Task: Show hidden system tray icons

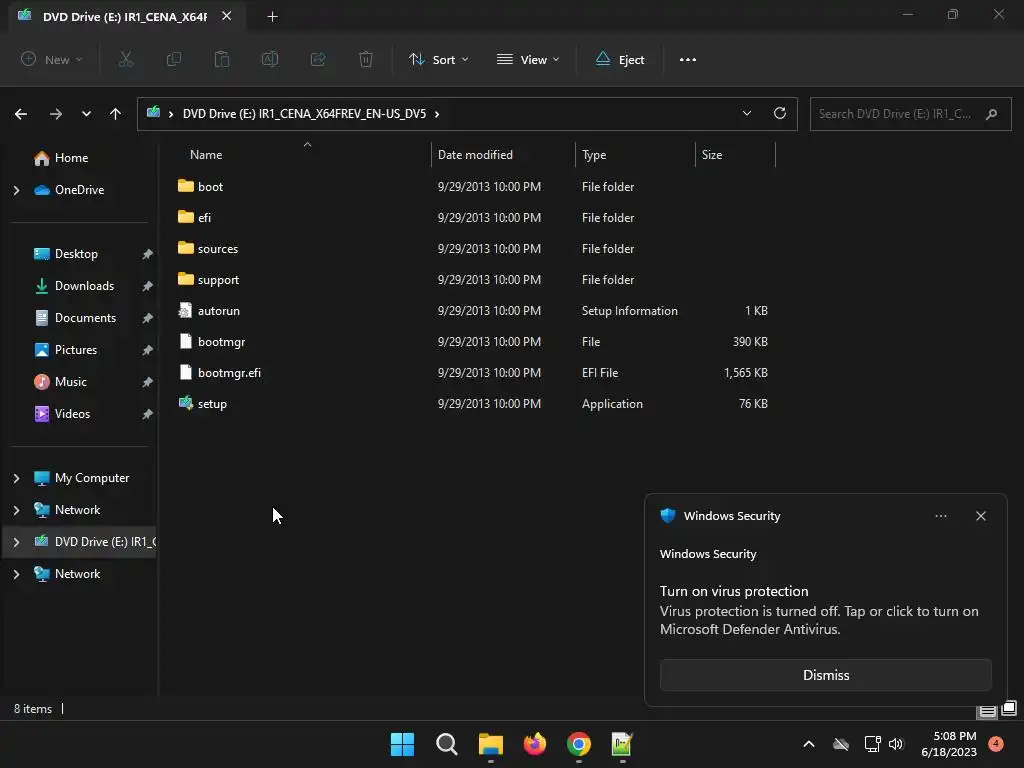Action: (808, 744)
